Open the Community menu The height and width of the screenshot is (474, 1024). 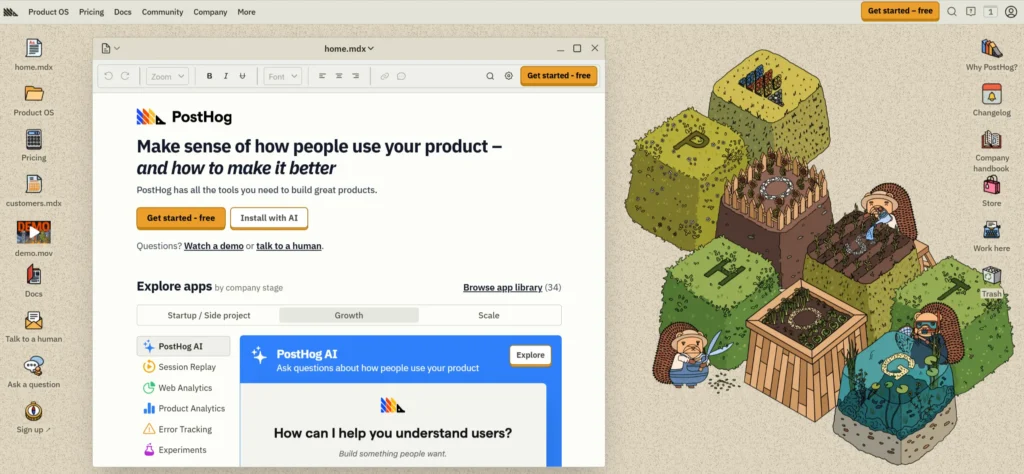pos(163,12)
